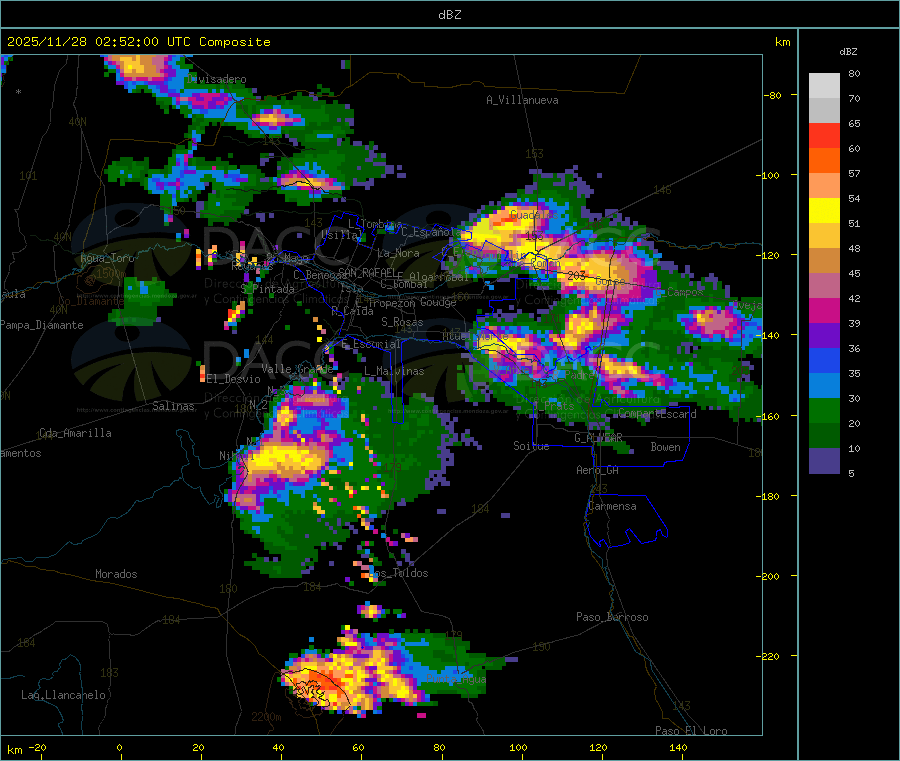Viewport: 900px width, 761px height.
Task: Click the dBZ title at top
Action: (x=449, y=15)
